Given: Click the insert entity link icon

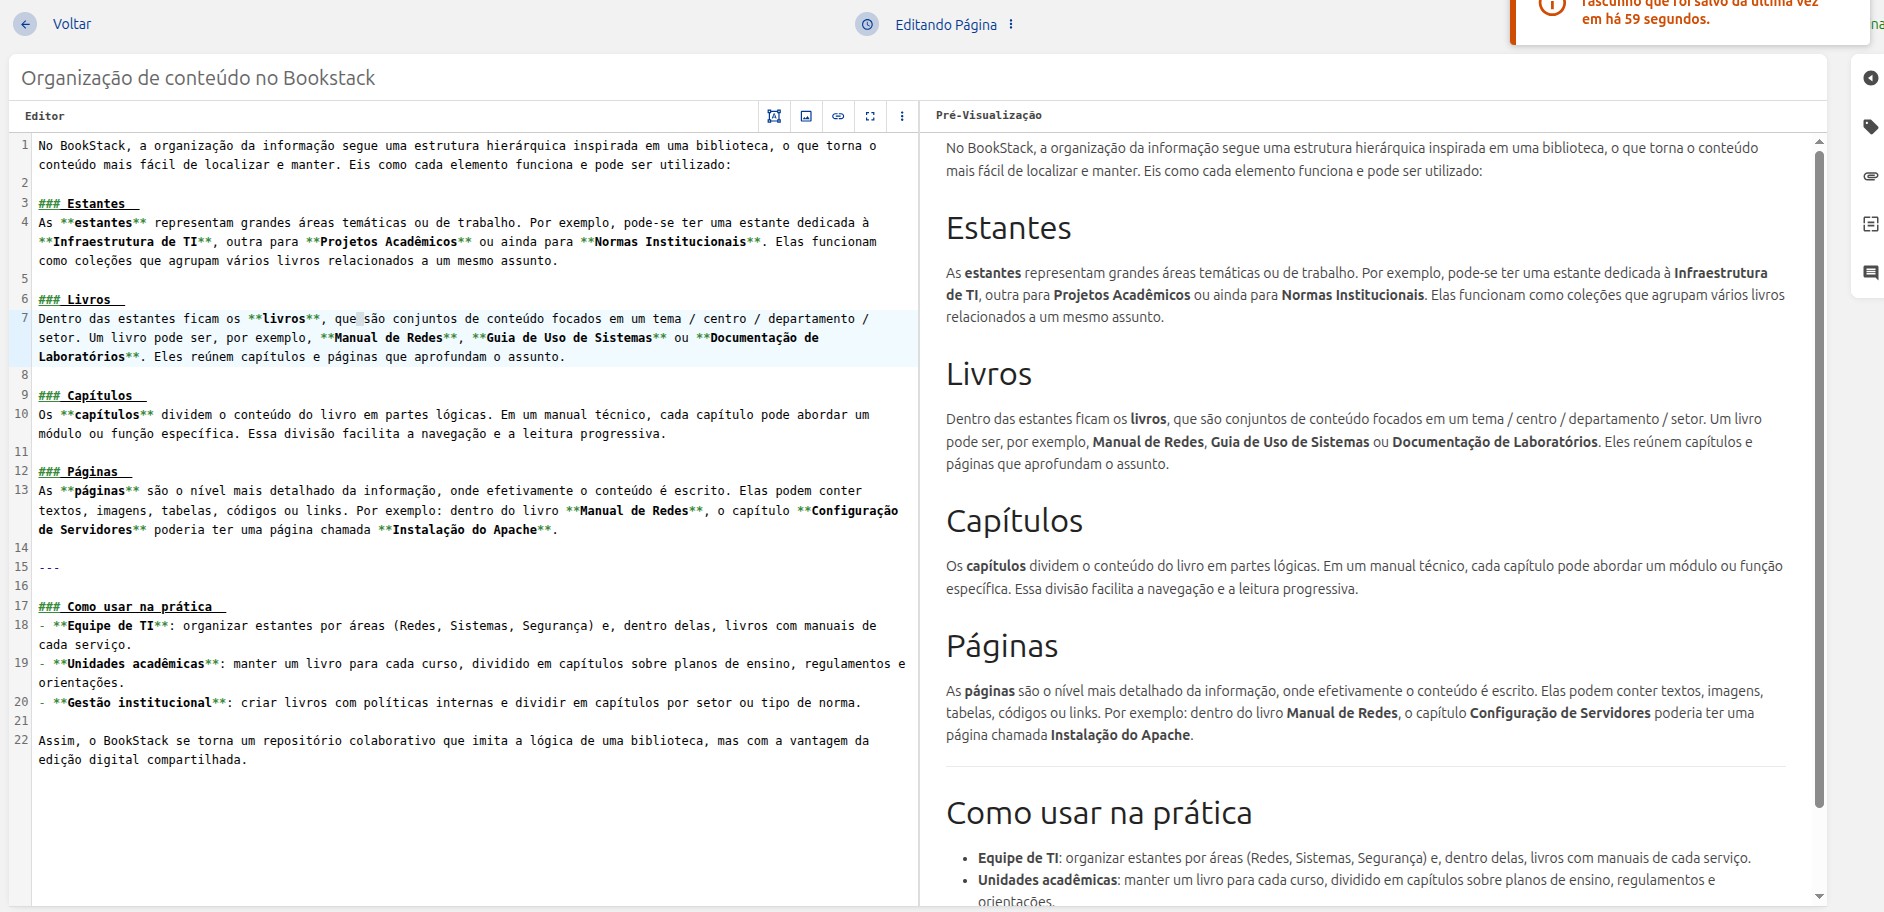Looking at the screenshot, I should pos(838,116).
